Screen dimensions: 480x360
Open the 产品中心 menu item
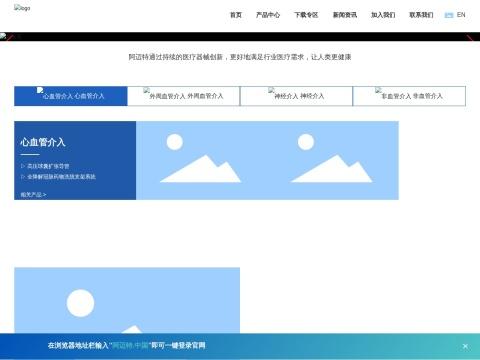click(x=268, y=15)
